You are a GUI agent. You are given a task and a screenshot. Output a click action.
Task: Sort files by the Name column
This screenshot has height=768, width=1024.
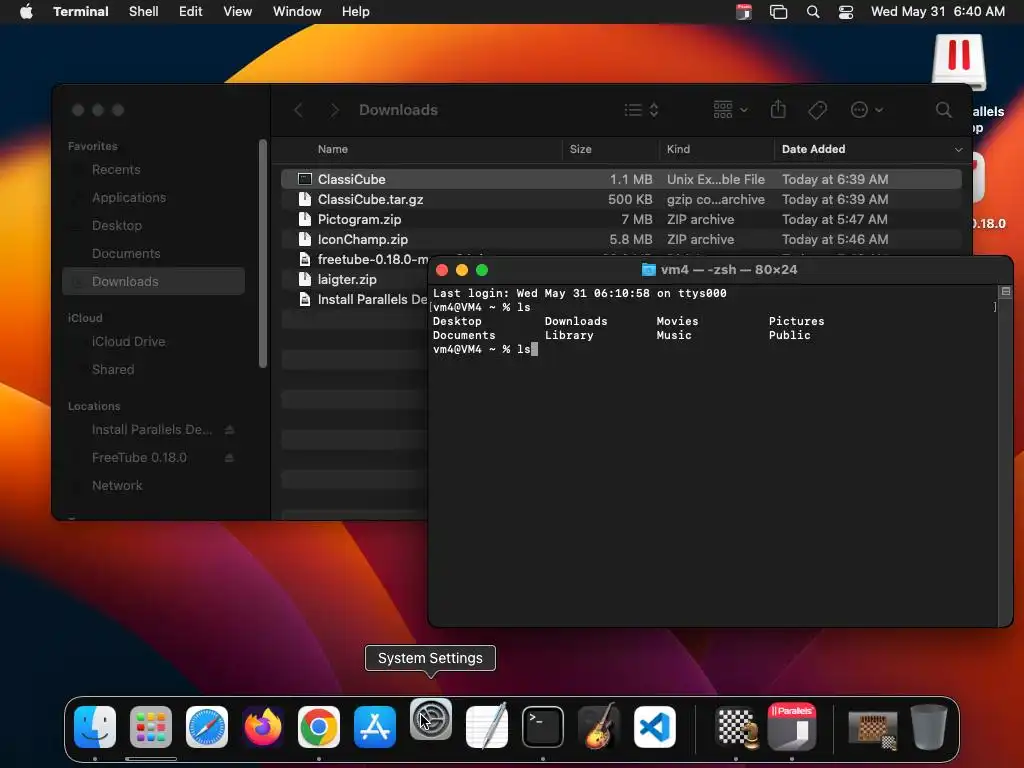332,150
